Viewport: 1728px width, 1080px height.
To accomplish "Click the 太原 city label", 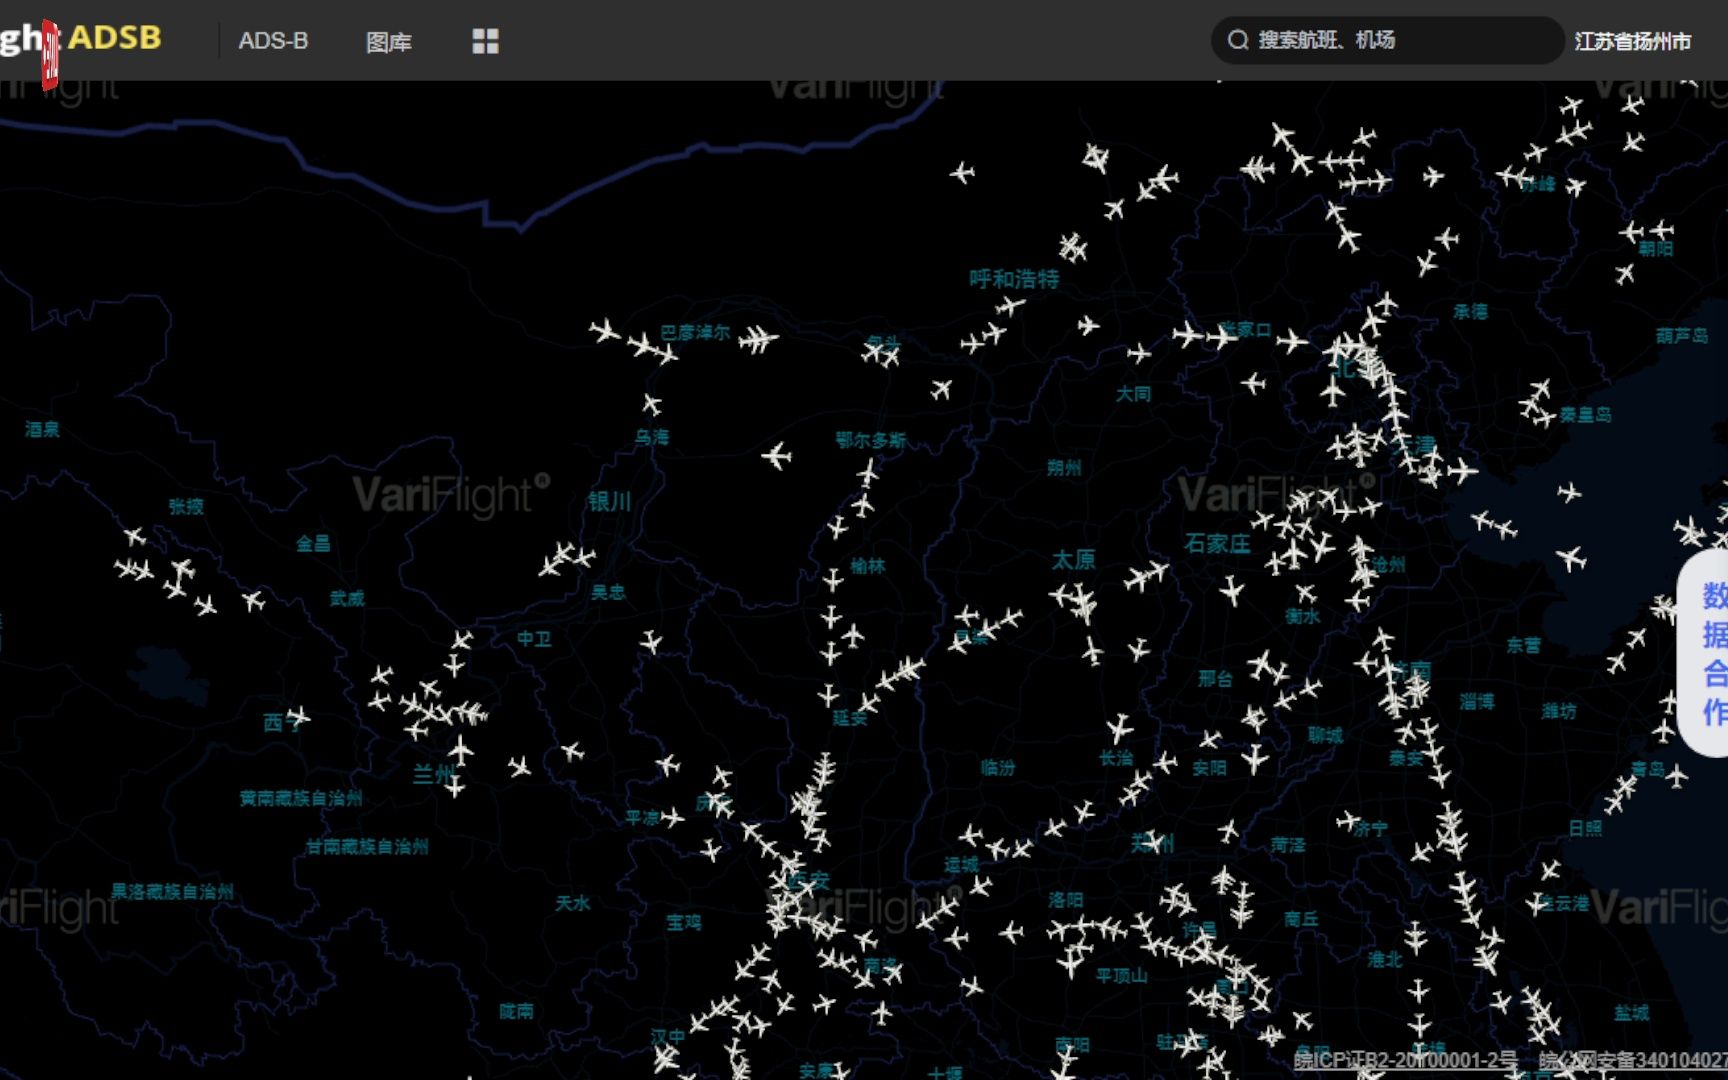I will point(1073,559).
